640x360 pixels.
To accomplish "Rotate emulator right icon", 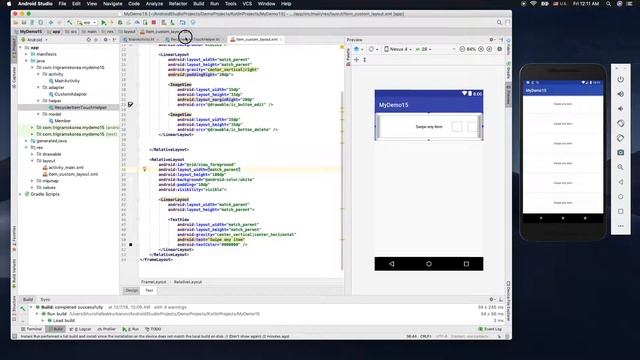I will [x=620, y=138].
